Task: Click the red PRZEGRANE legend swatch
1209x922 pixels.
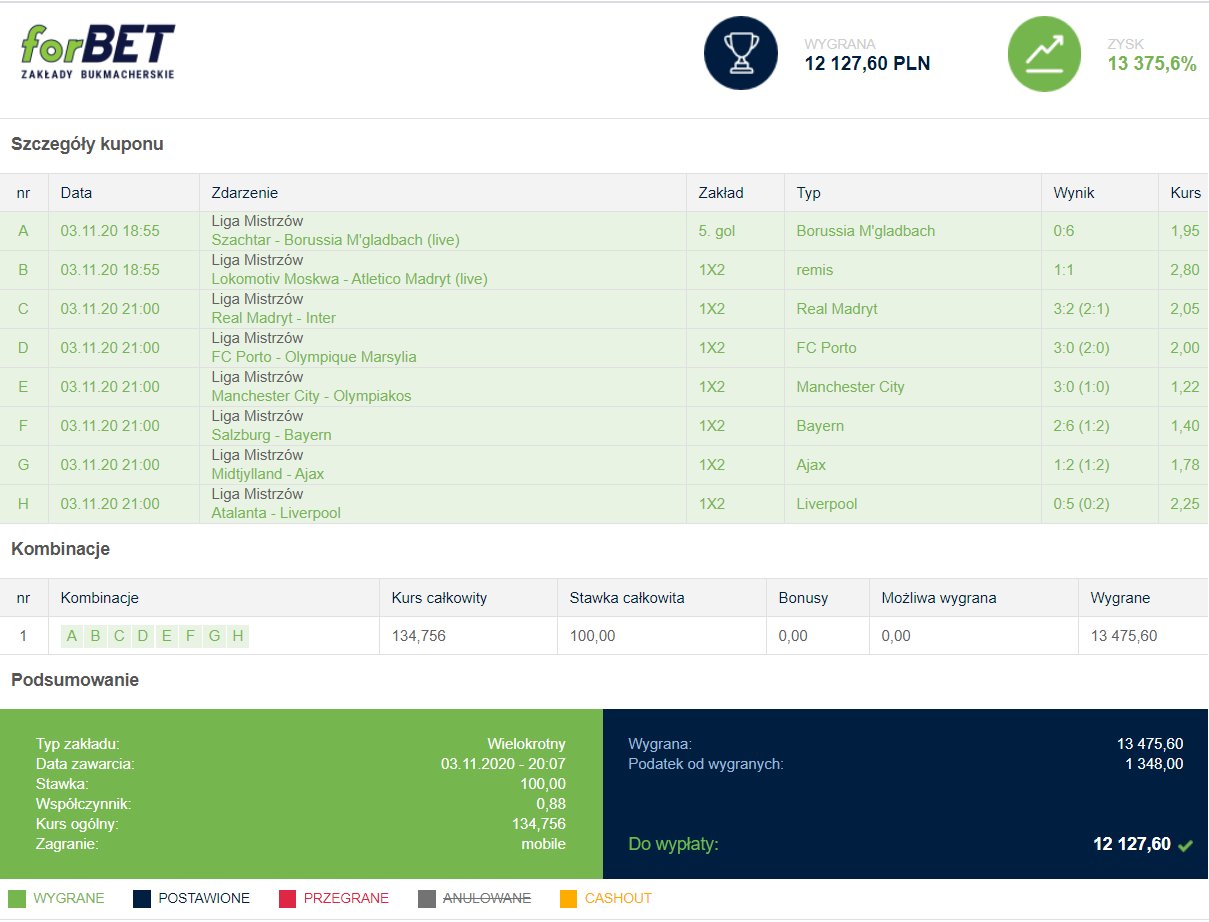Action: coord(287,898)
